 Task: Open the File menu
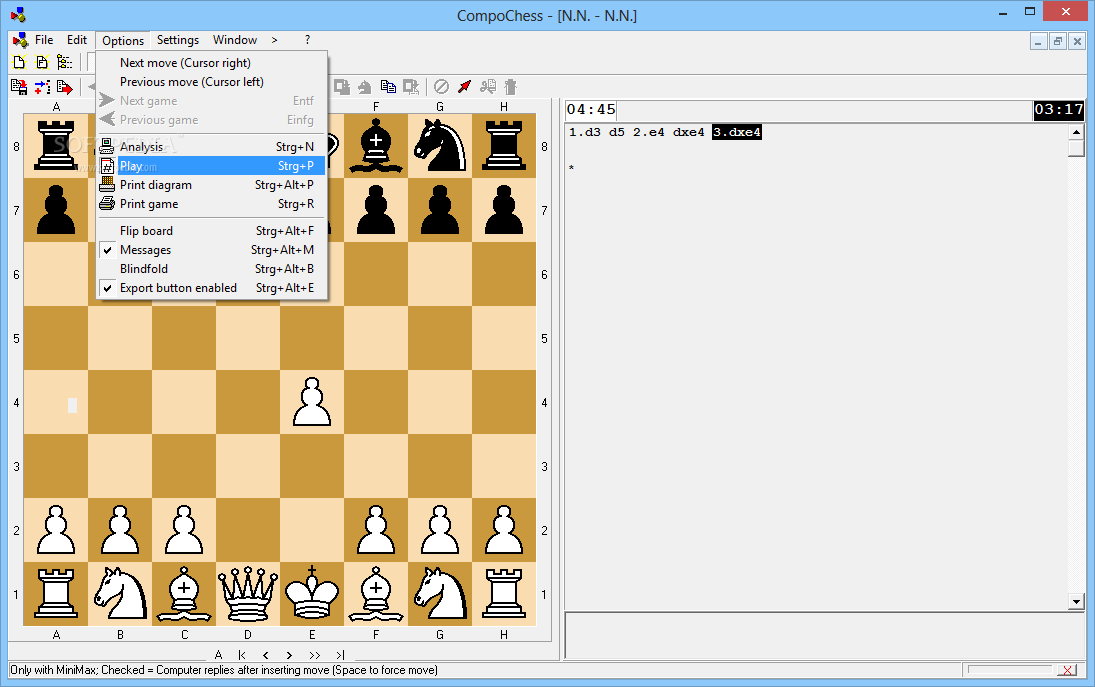pos(44,40)
